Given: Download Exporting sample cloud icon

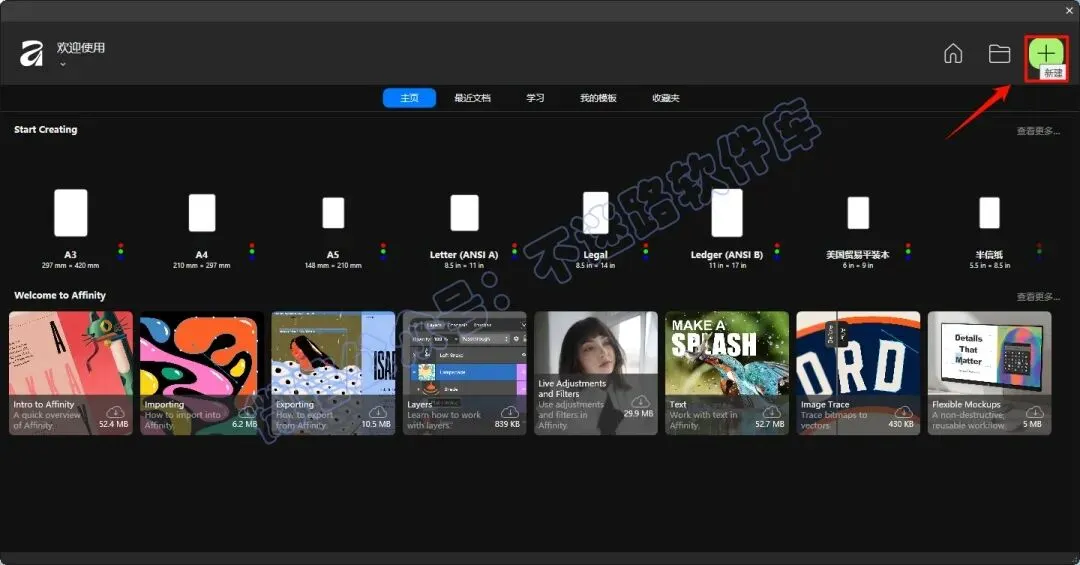Looking at the screenshot, I should coord(377,412).
